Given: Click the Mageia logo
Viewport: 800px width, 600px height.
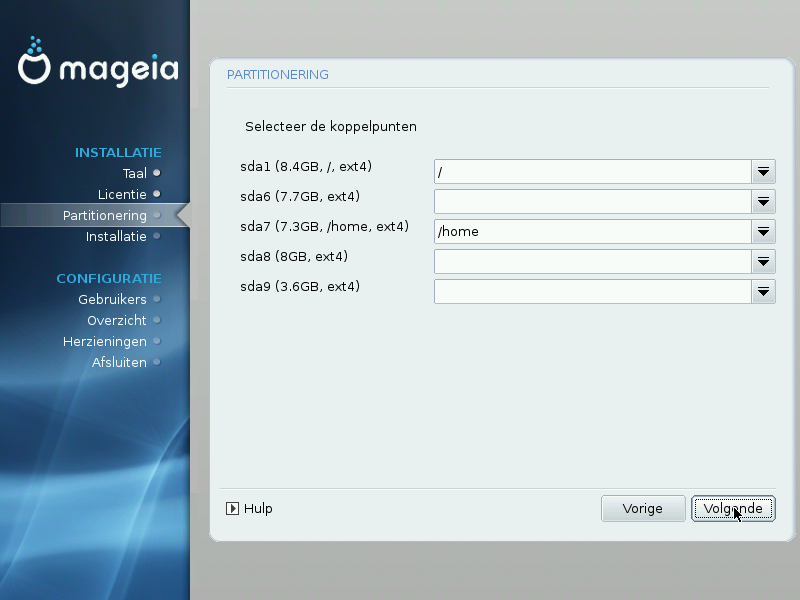Looking at the screenshot, I should click(x=98, y=62).
